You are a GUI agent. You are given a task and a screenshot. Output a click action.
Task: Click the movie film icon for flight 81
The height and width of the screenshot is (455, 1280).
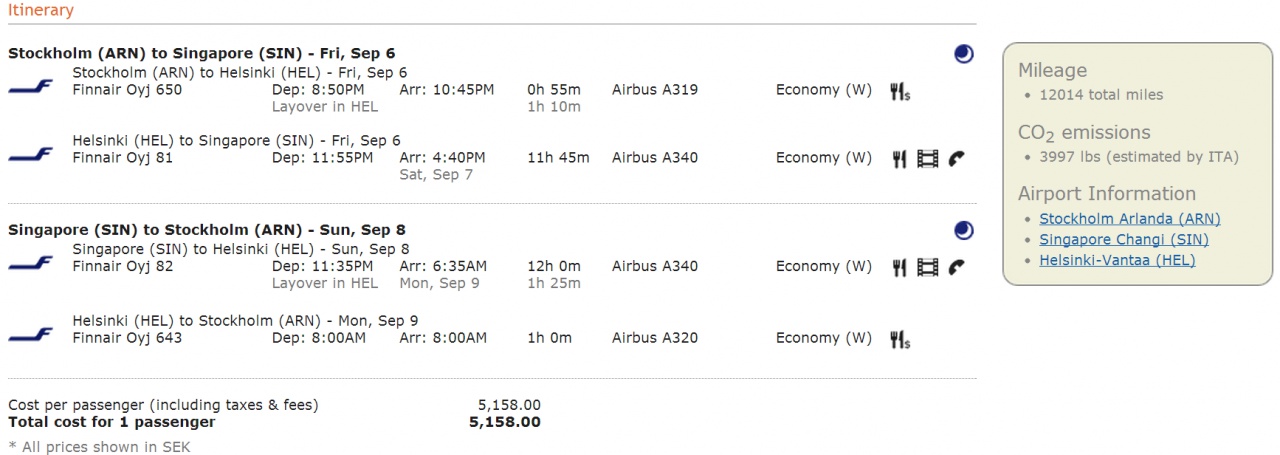click(x=928, y=158)
